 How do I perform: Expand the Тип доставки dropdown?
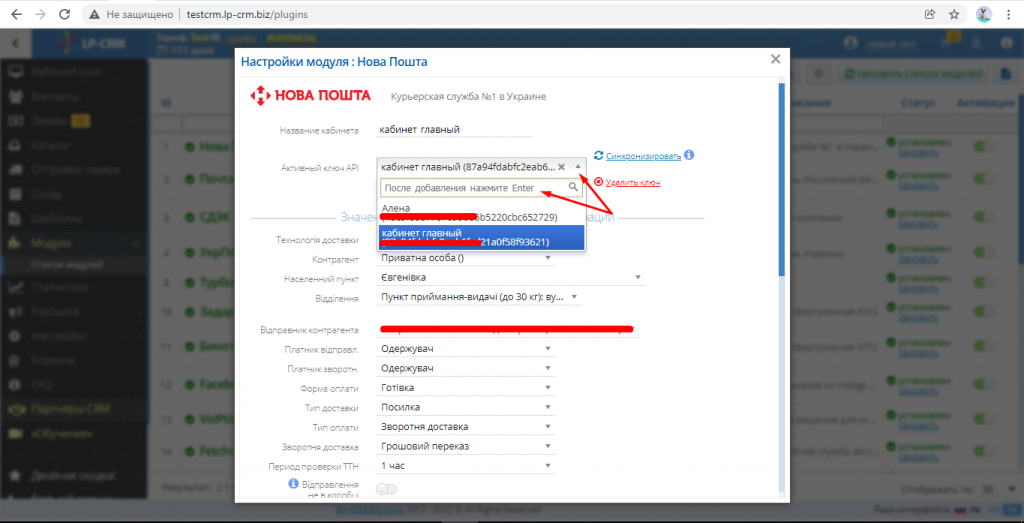(x=466, y=407)
